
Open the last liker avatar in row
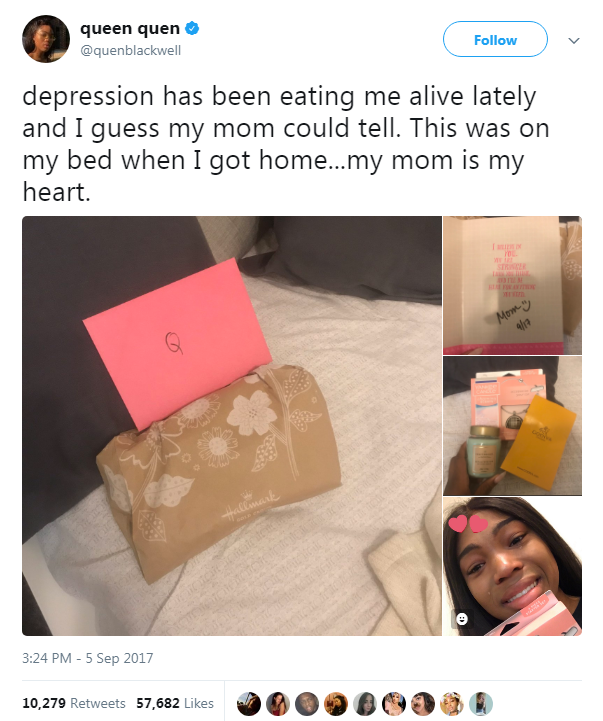[481, 704]
